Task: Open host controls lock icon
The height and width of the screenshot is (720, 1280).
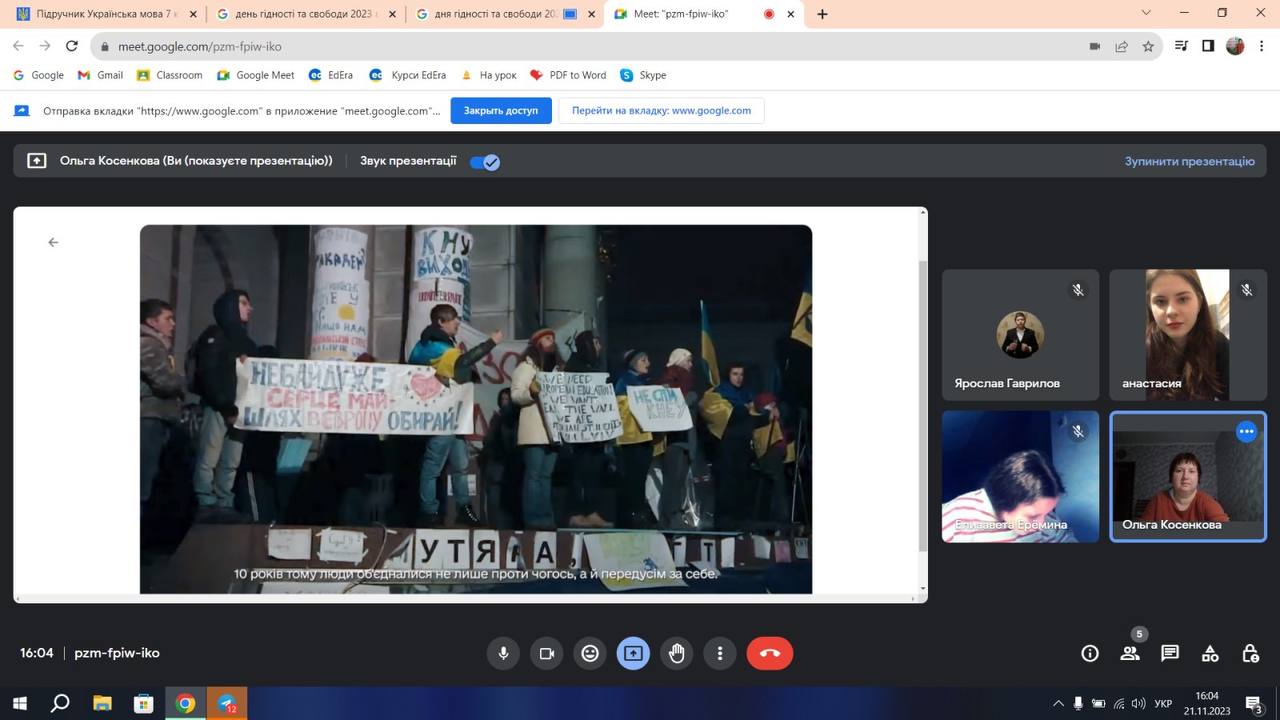Action: click(1250, 653)
